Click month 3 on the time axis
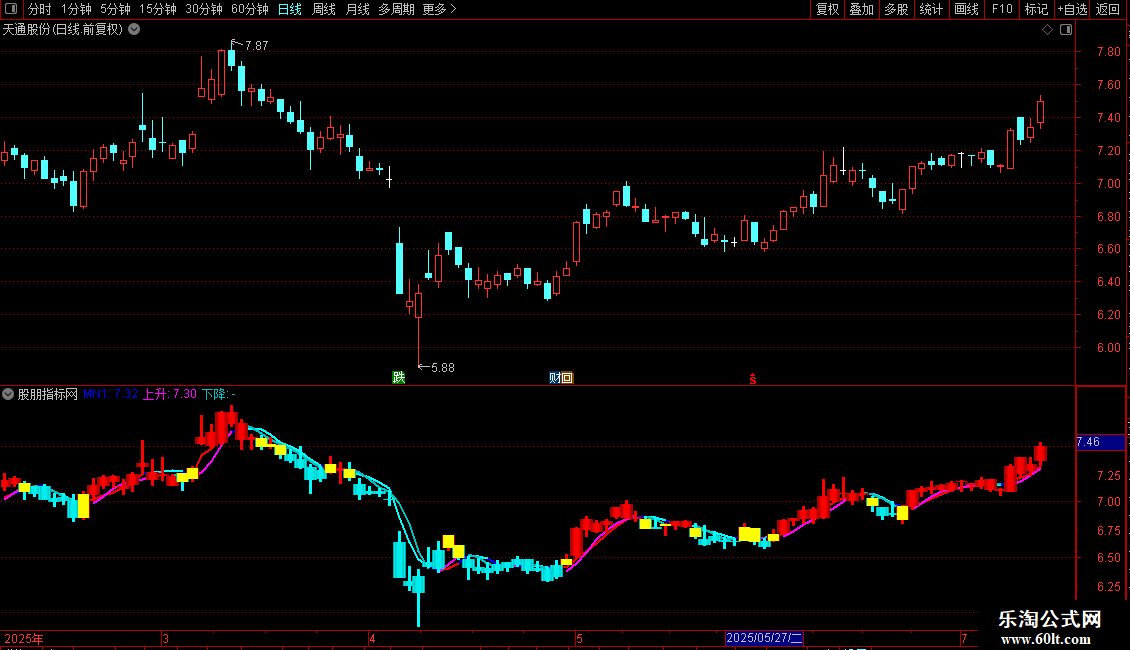The image size is (1130, 650). [x=166, y=638]
